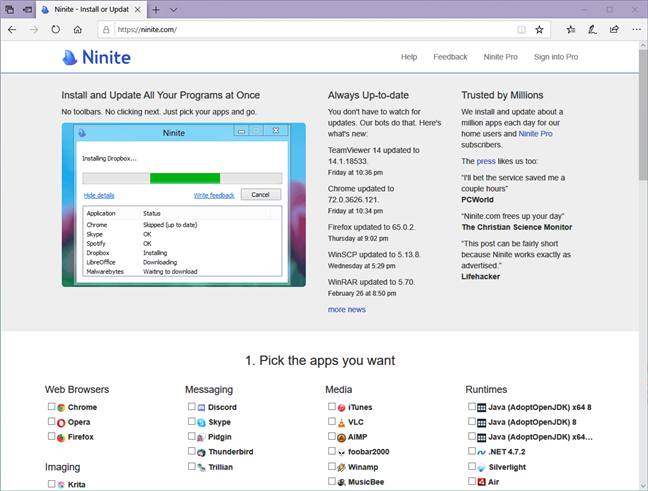Click the Java (AdoptOpenJDK) 8 label
The height and width of the screenshot is (491, 648).
click(532, 422)
